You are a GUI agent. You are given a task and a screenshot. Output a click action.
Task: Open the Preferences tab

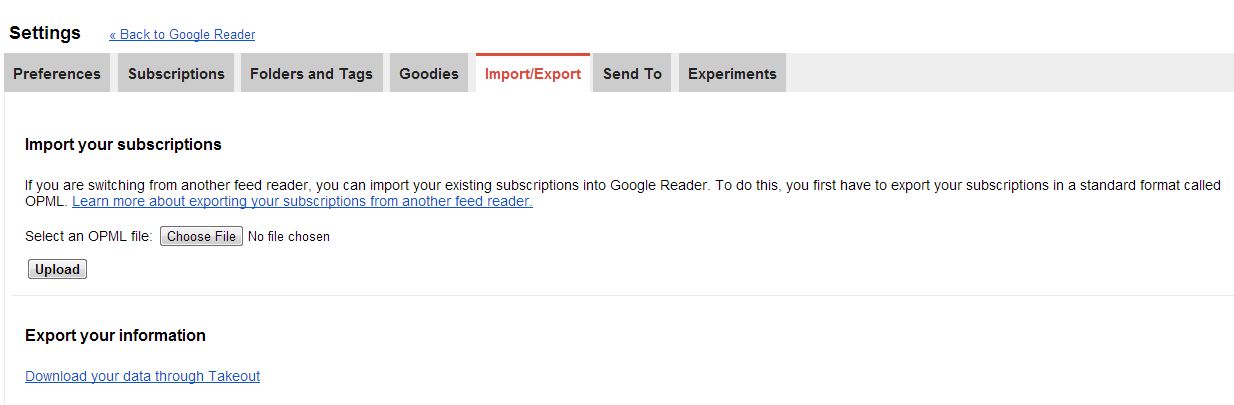(x=57, y=74)
